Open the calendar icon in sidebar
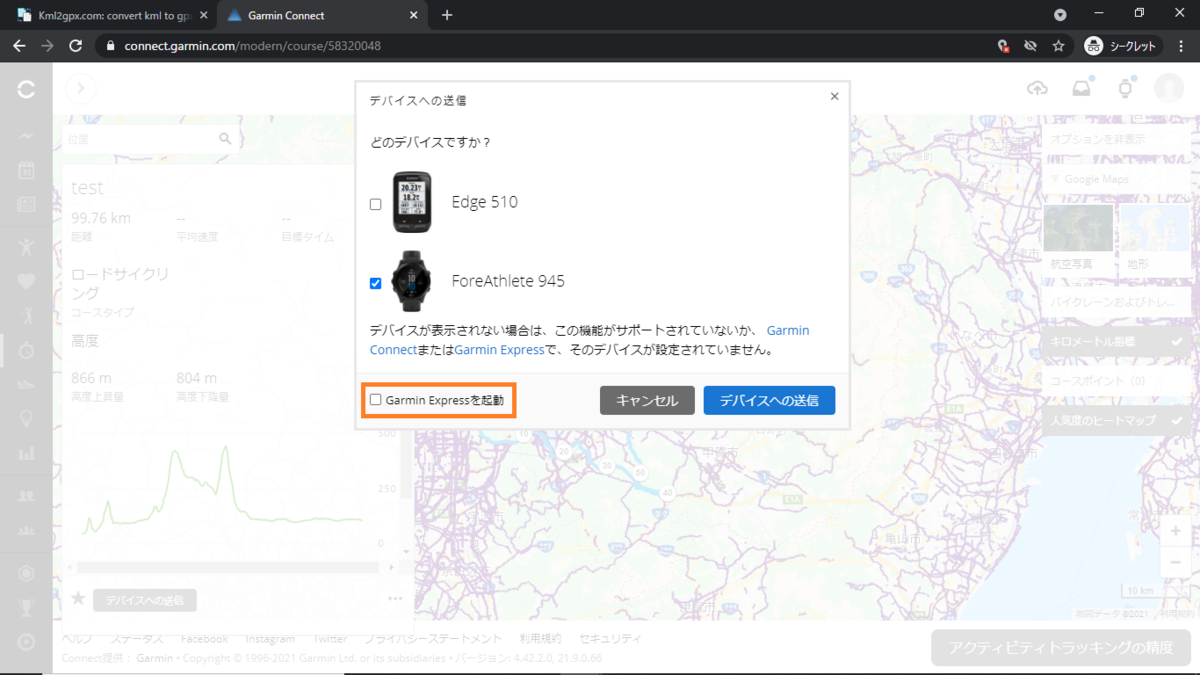 [27, 170]
